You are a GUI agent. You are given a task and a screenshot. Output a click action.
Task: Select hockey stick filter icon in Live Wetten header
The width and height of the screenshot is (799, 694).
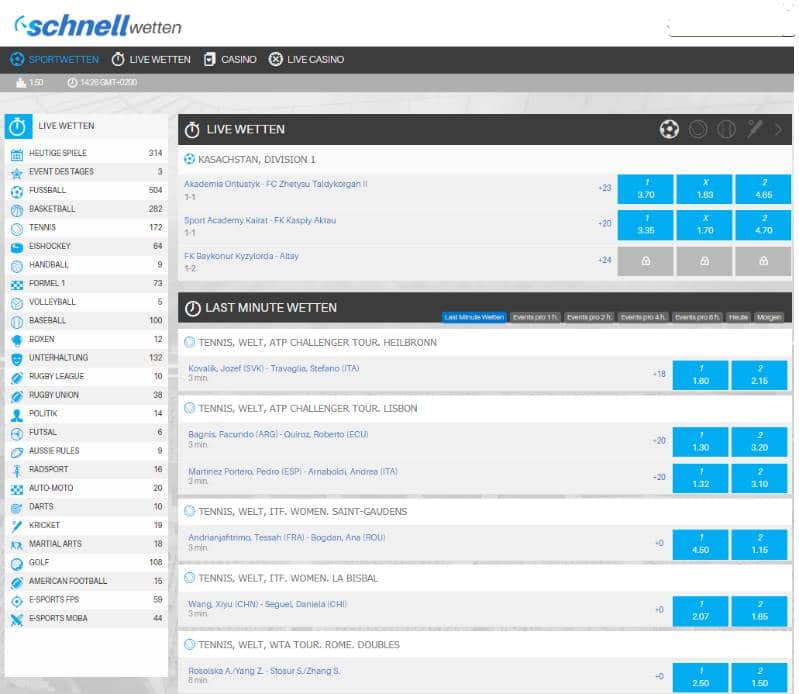[755, 129]
